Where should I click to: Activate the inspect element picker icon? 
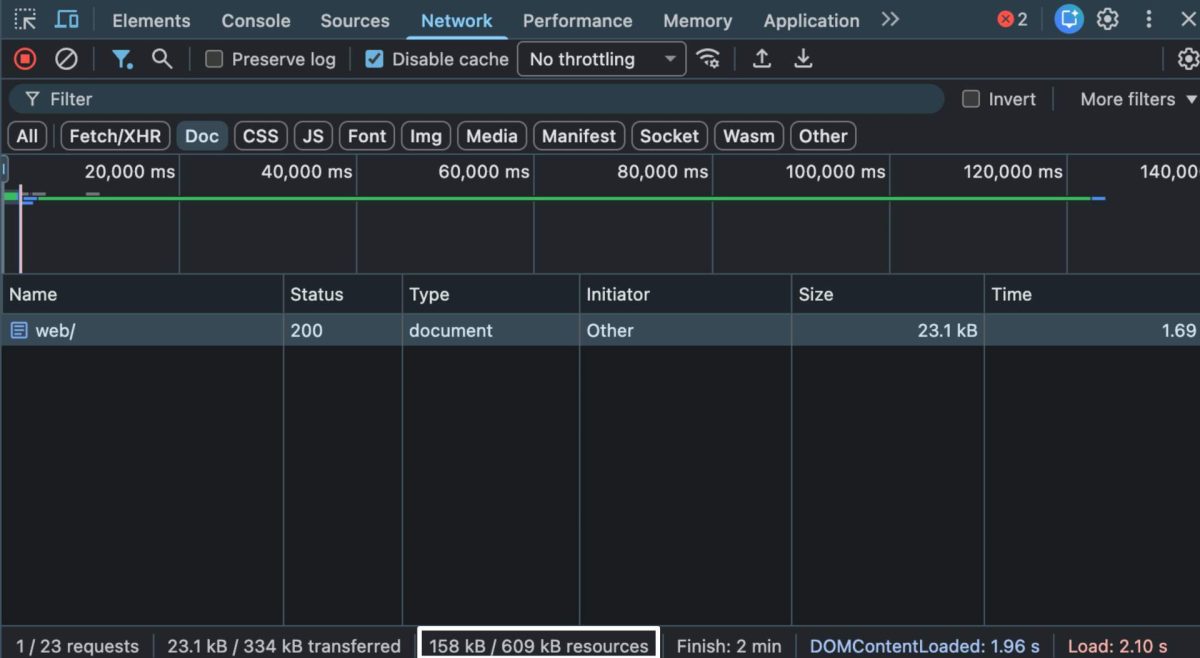click(x=25, y=19)
